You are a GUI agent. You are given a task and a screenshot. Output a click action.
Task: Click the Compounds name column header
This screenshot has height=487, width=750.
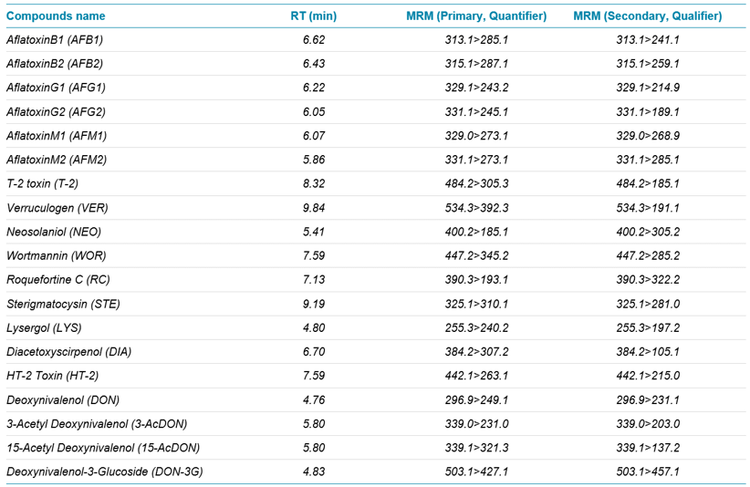[x=56, y=16]
